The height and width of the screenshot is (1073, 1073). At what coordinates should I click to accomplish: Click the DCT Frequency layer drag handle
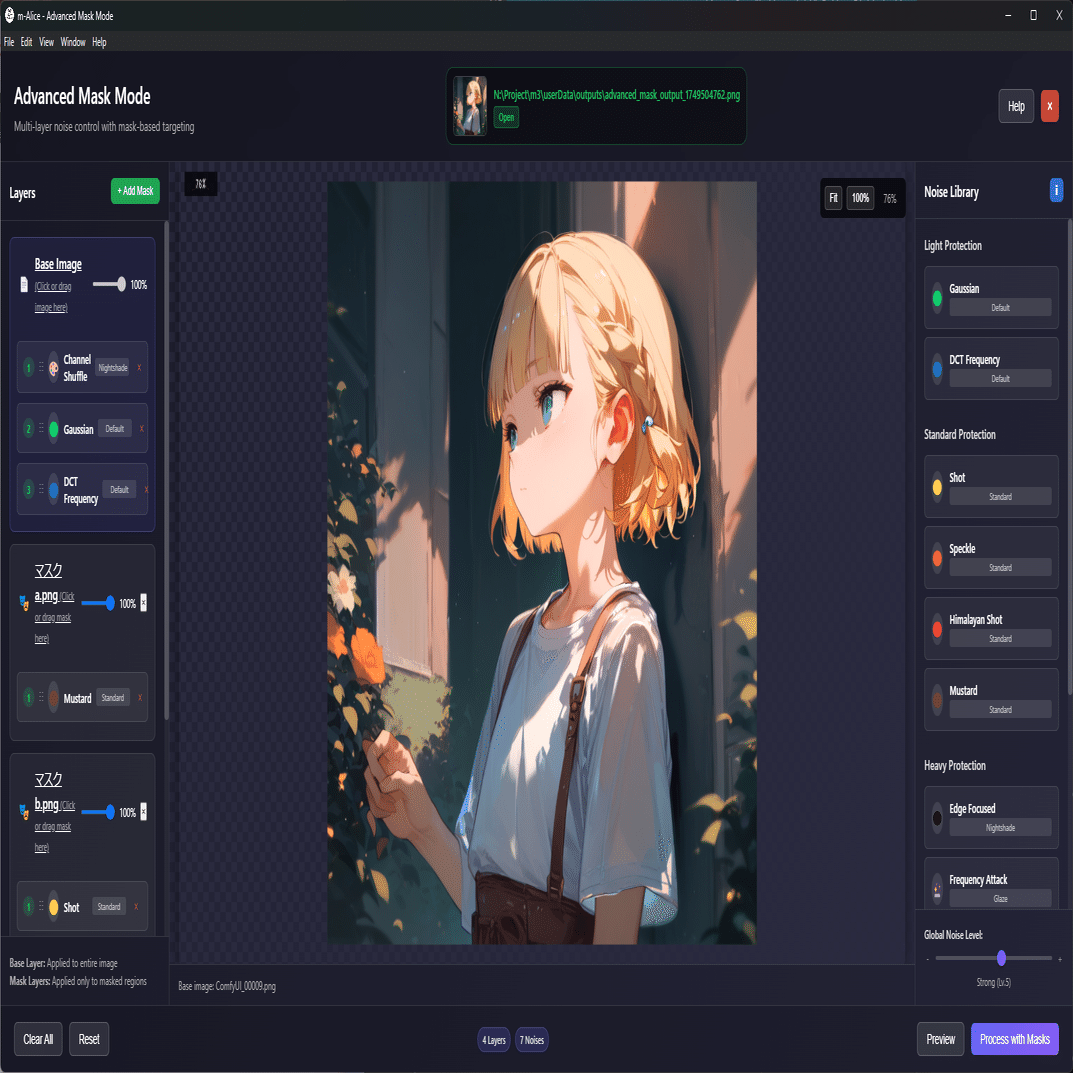click(41, 489)
